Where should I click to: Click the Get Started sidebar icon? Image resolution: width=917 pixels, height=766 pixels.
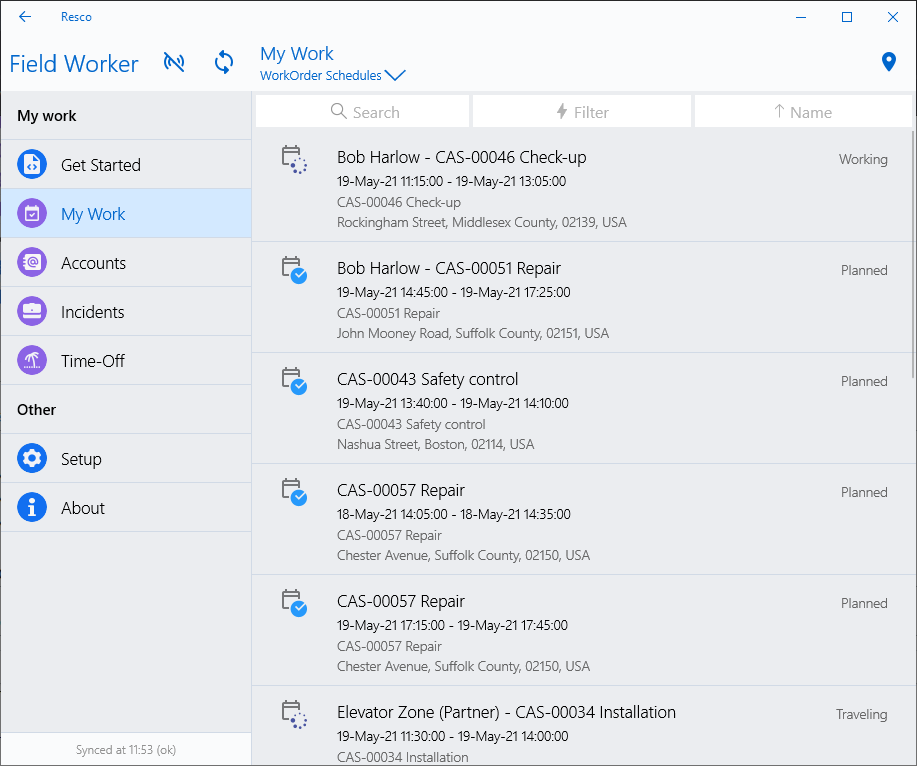(32, 164)
